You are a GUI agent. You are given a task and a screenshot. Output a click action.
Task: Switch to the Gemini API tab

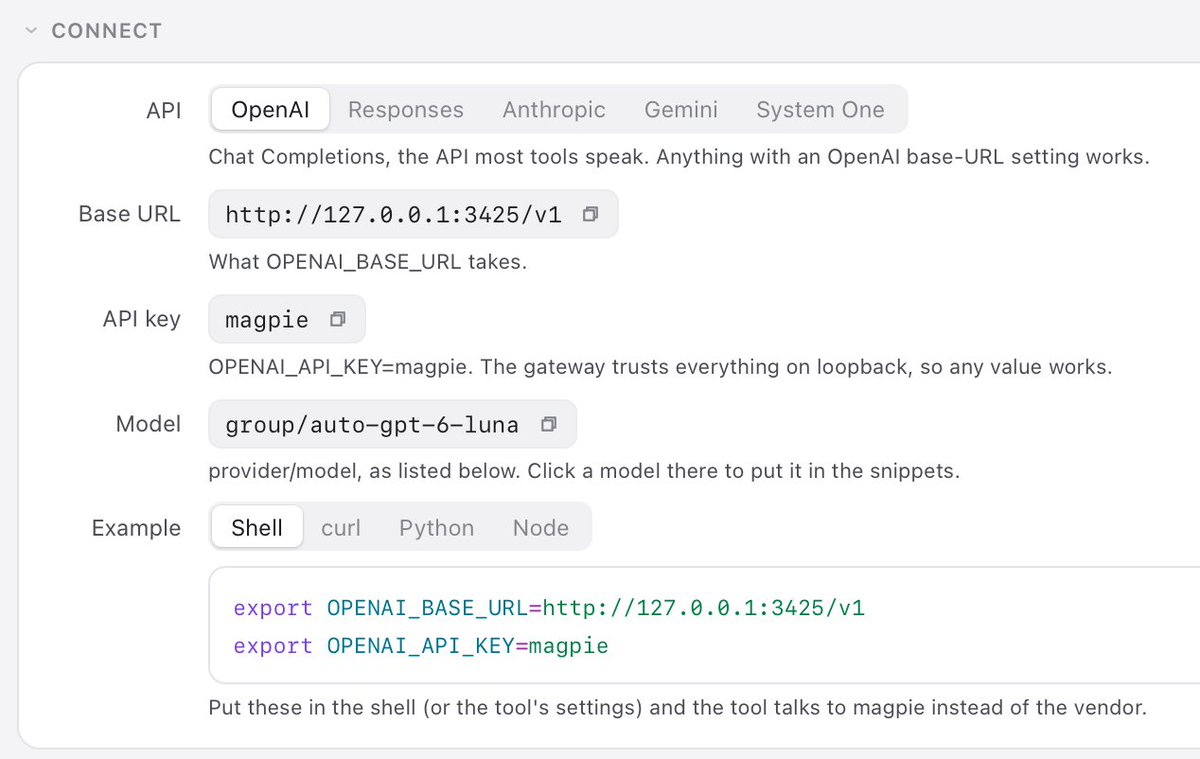[681, 109]
